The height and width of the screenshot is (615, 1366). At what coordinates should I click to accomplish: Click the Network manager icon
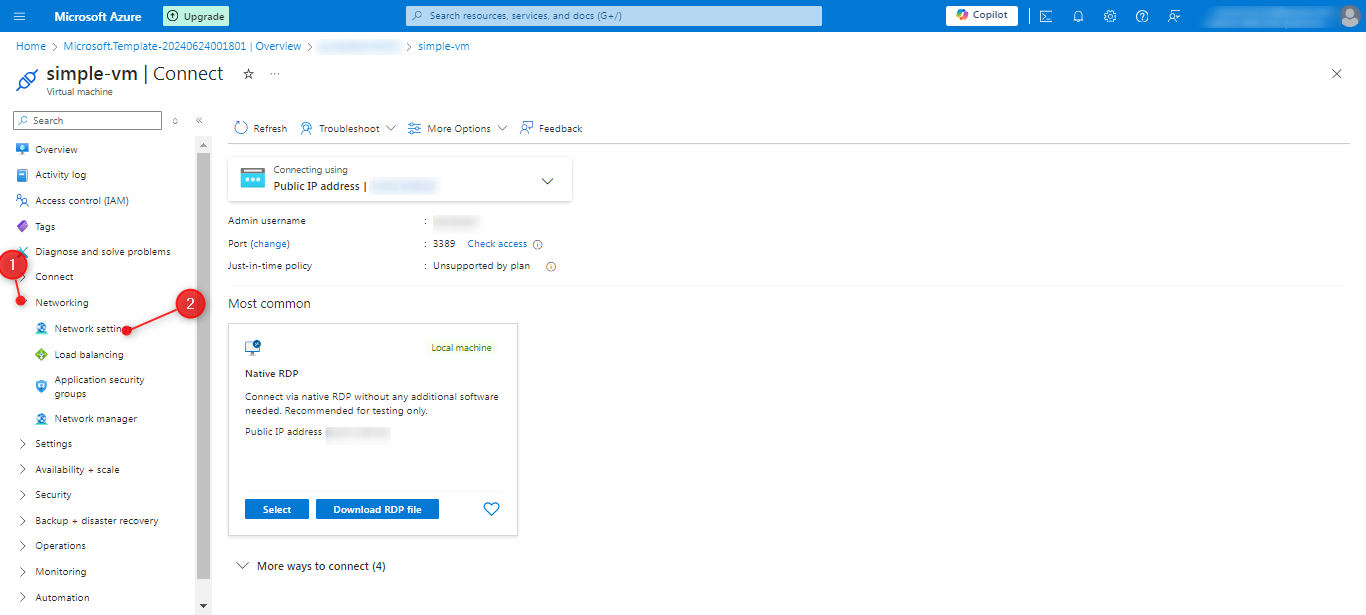click(x=41, y=419)
